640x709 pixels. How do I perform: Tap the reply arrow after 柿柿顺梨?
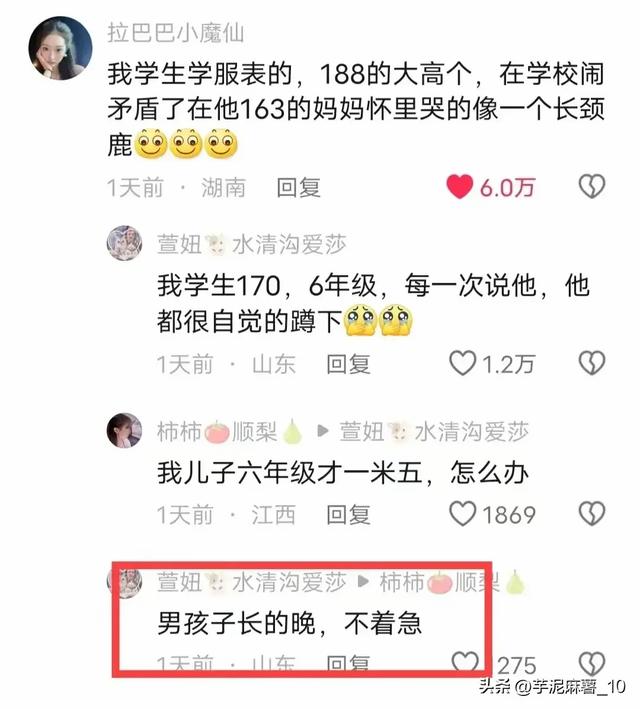tap(322, 431)
